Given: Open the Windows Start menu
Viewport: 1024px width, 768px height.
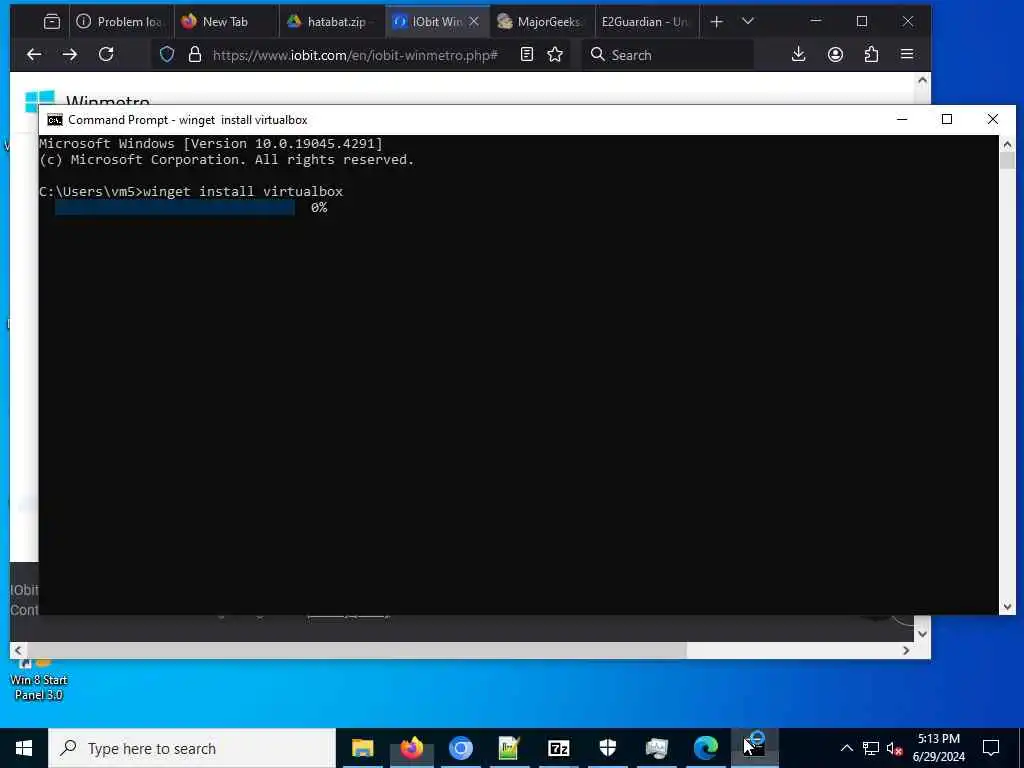Looking at the screenshot, I should [x=24, y=748].
